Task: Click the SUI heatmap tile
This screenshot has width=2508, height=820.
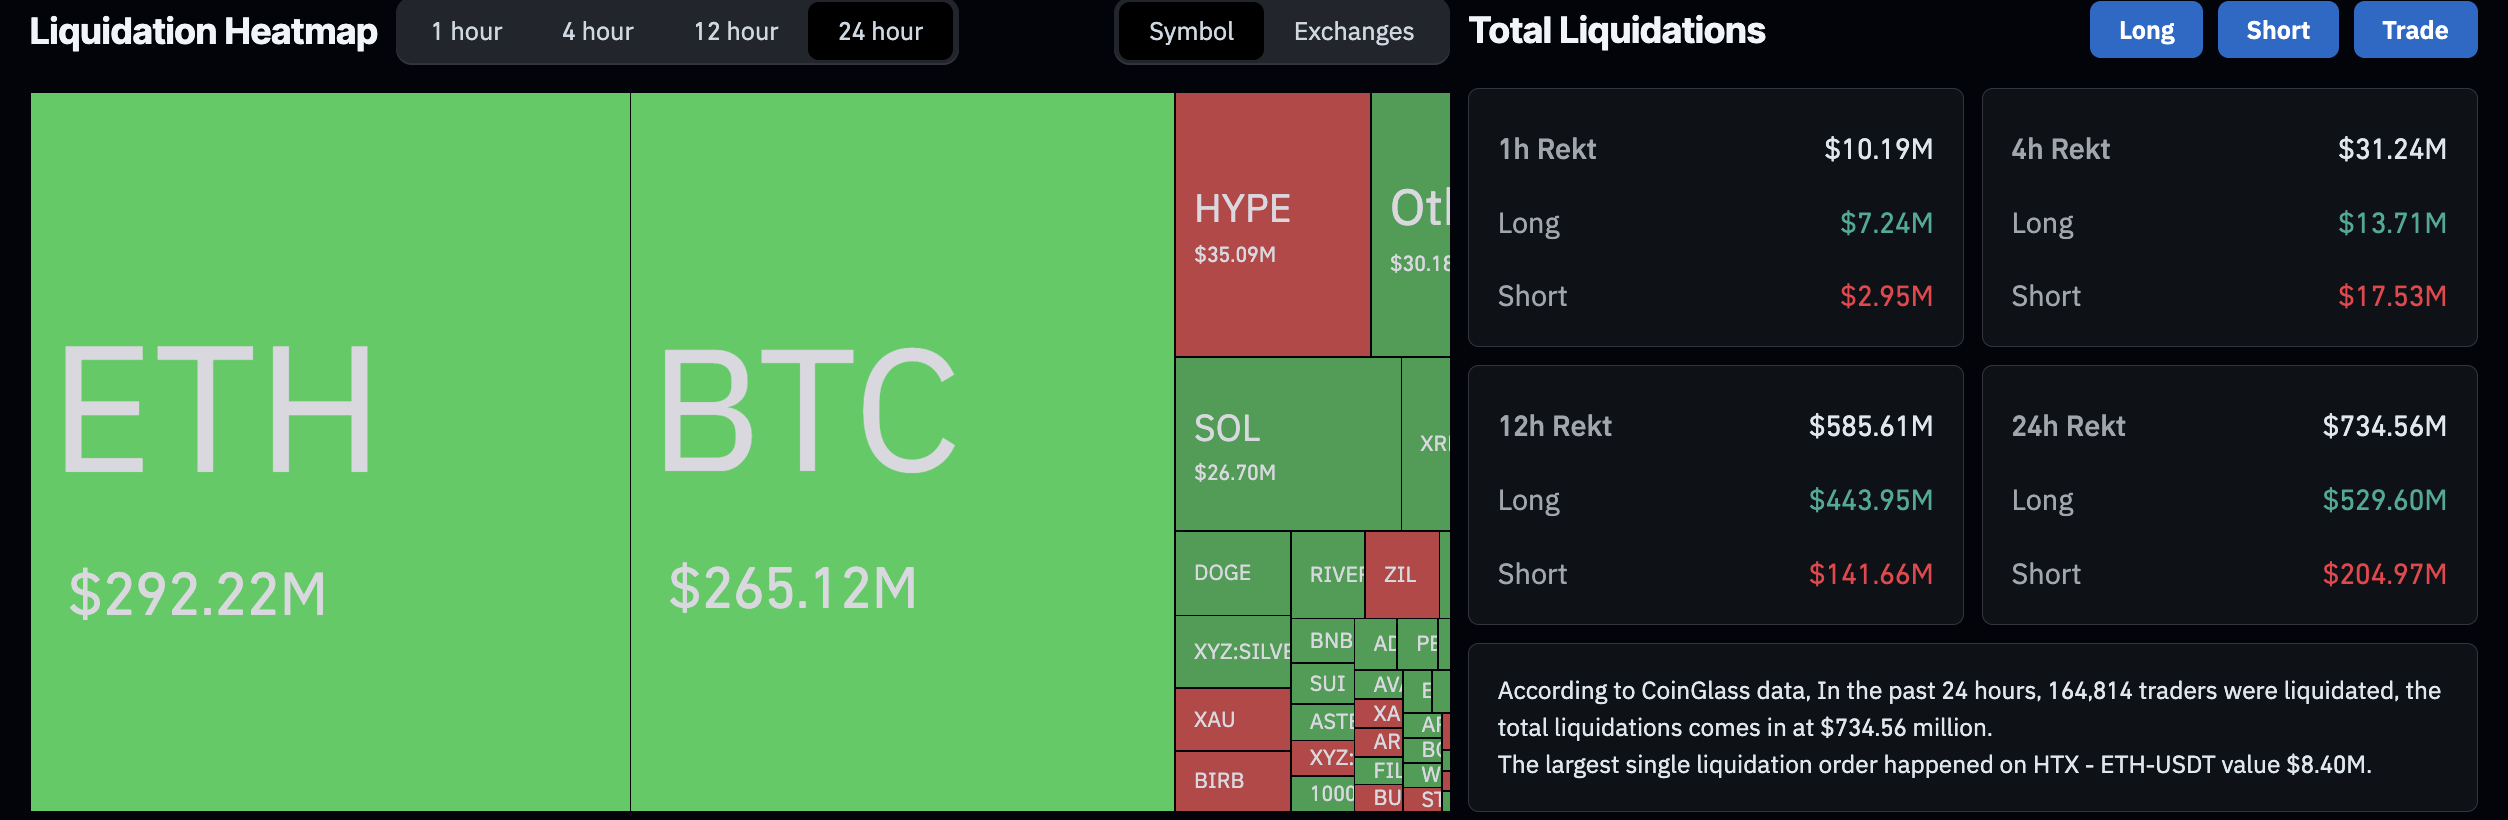Action: (1323, 684)
